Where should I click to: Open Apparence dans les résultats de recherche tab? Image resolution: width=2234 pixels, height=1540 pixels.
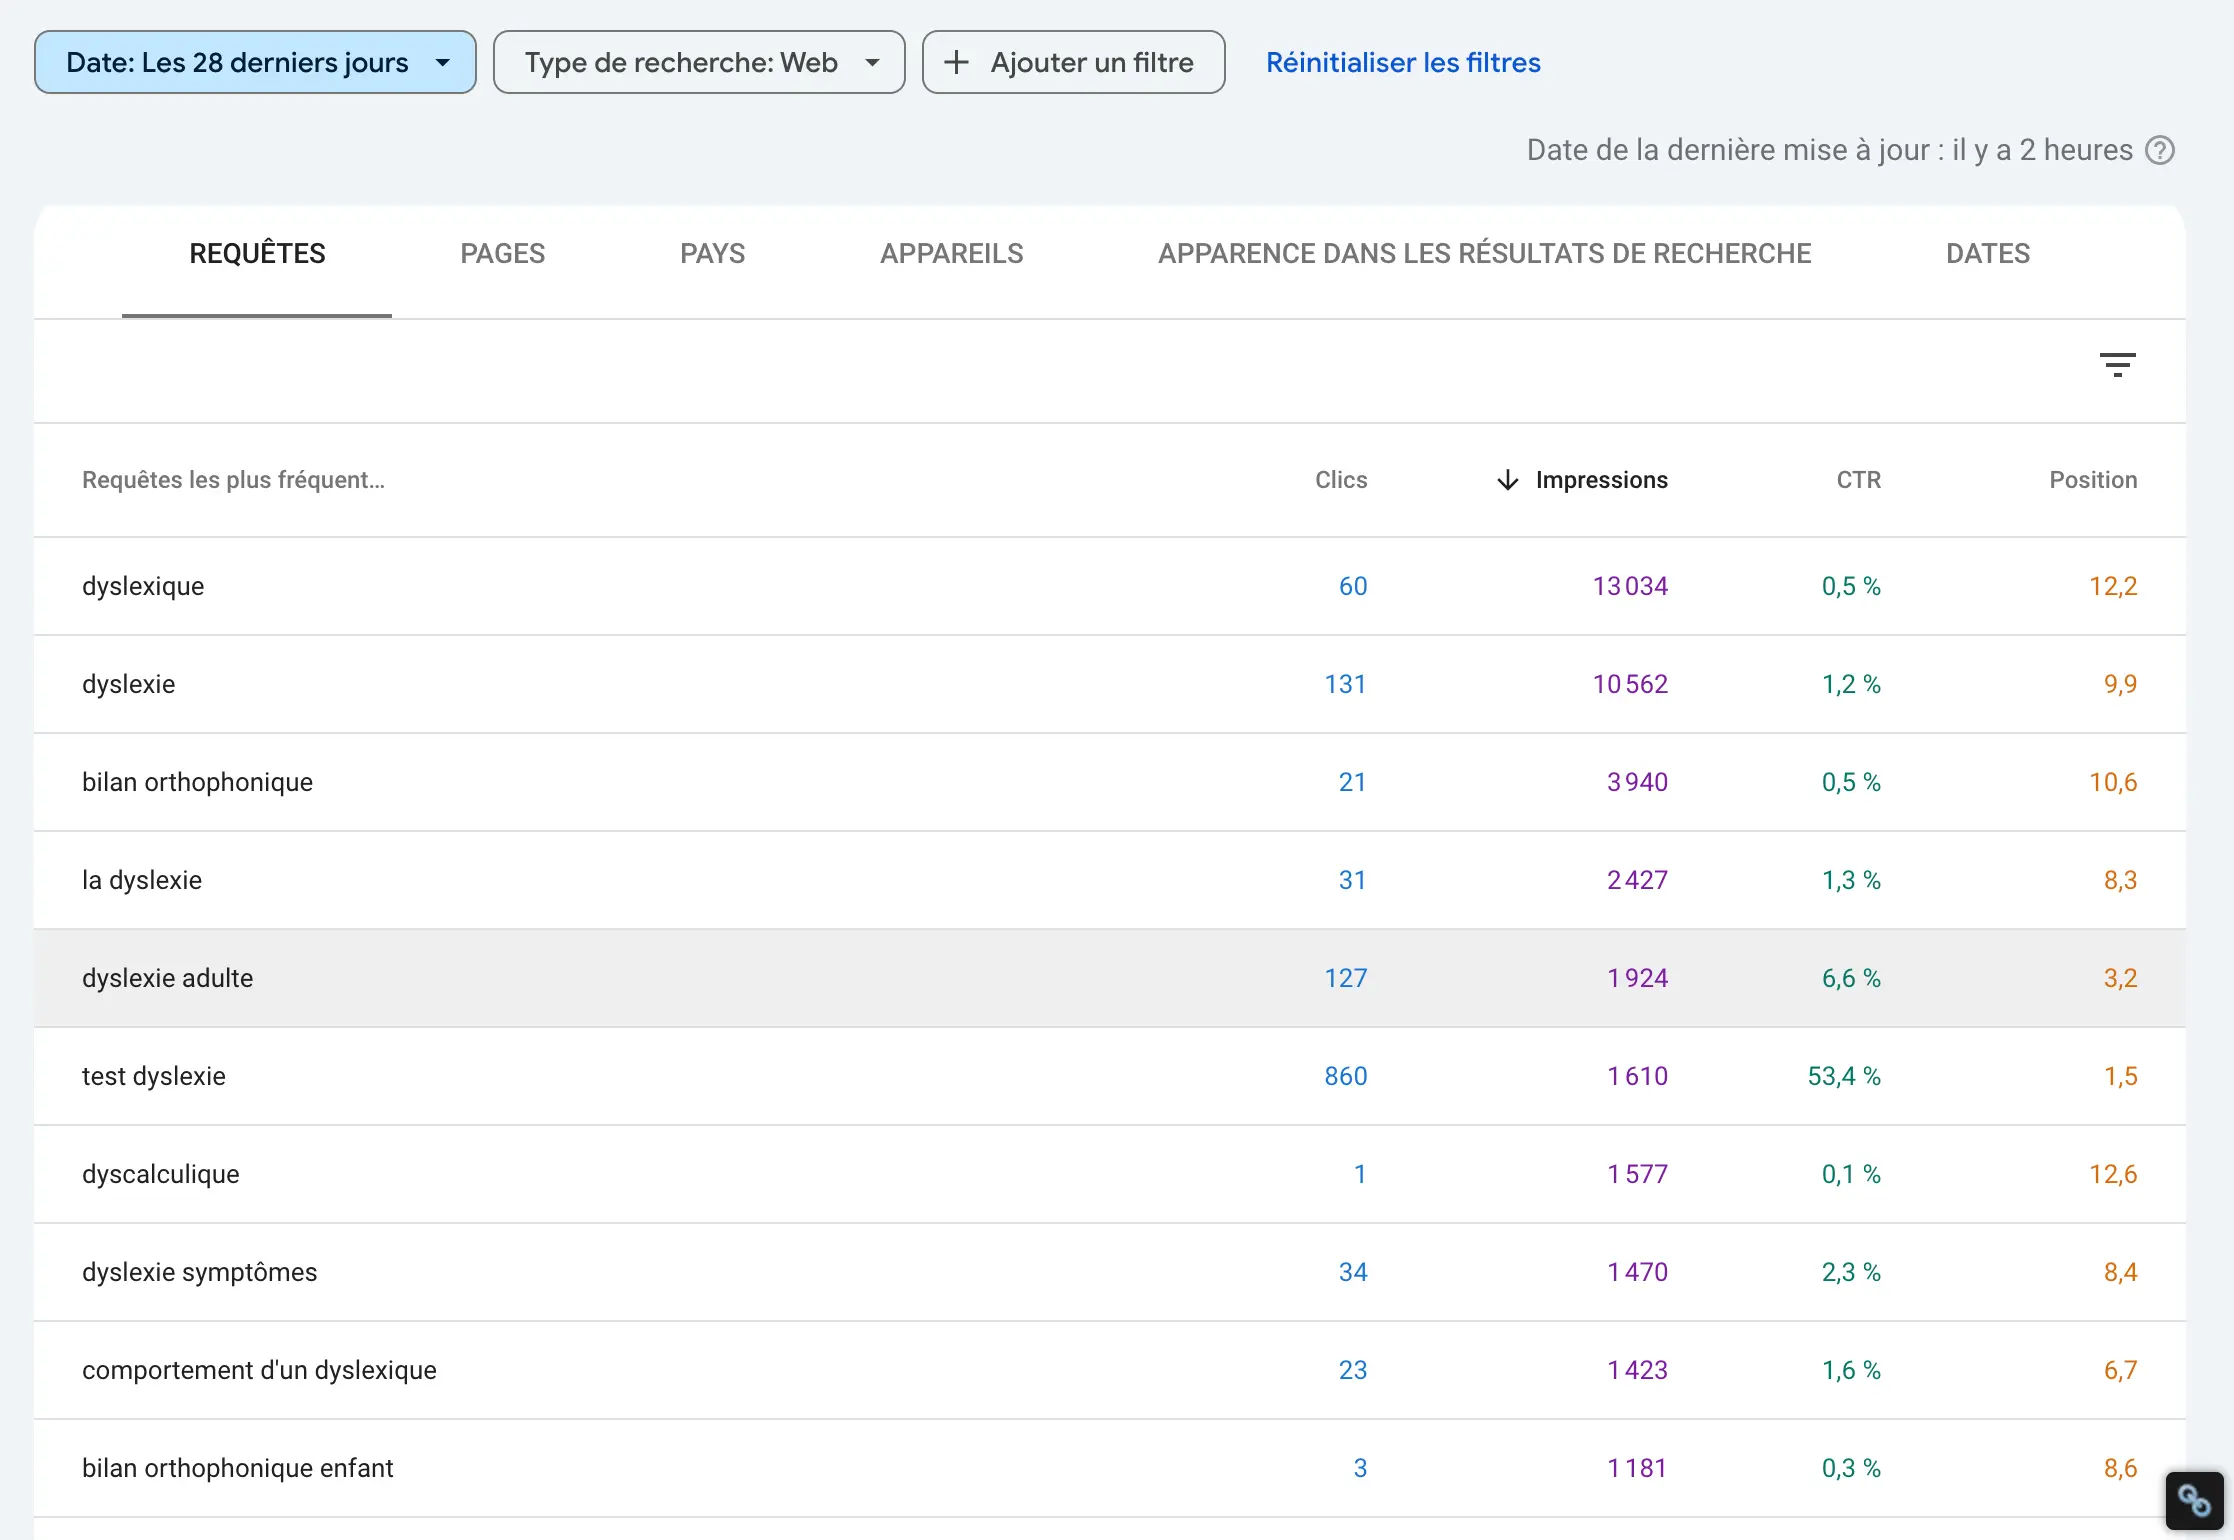(x=1484, y=254)
